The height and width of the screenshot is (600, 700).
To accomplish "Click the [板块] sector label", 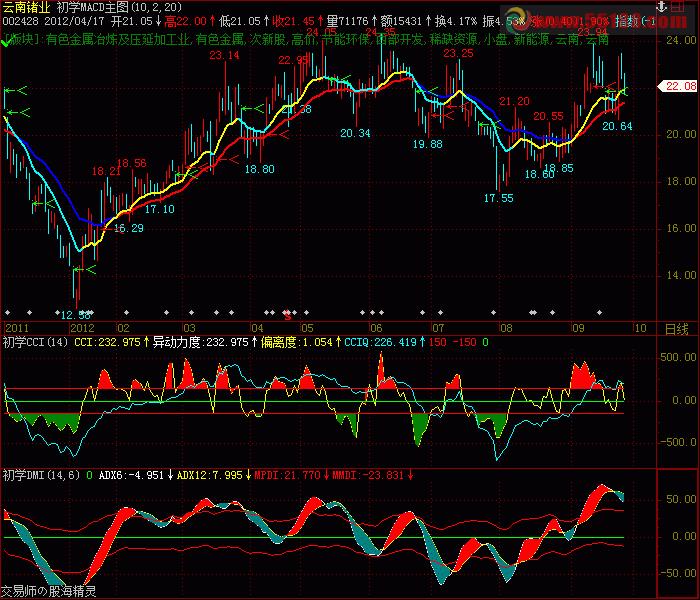I will [x=22, y=40].
